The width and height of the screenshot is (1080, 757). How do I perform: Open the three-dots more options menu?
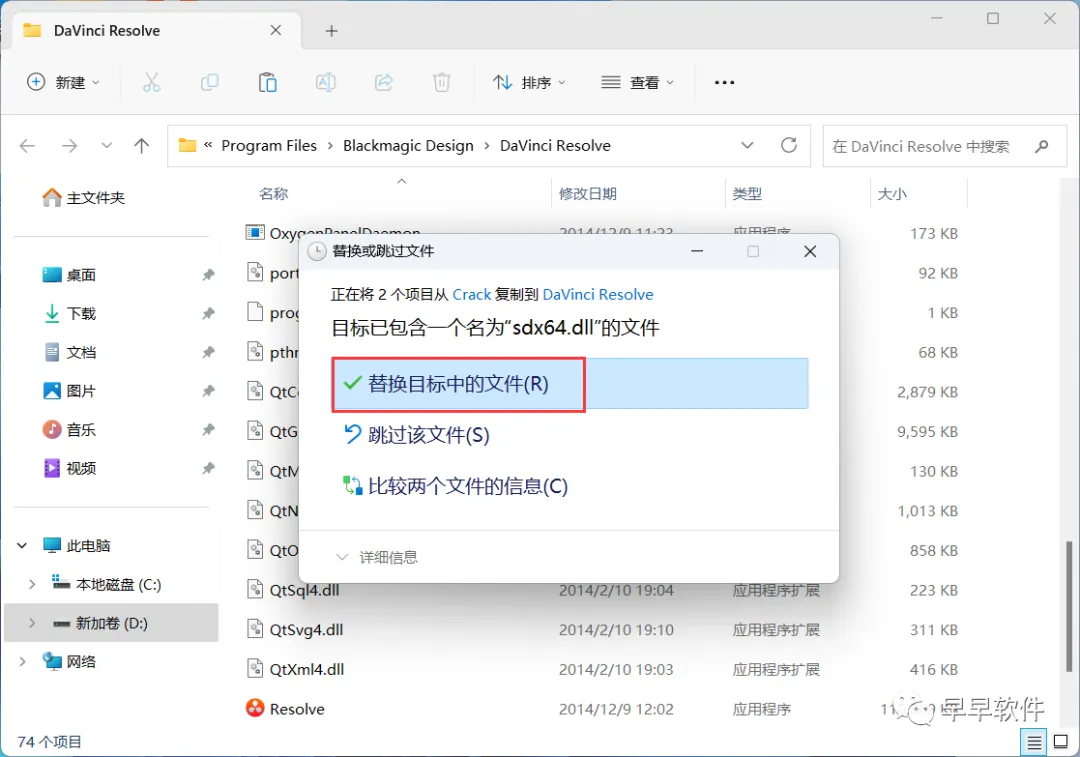click(x=724, y=83)
